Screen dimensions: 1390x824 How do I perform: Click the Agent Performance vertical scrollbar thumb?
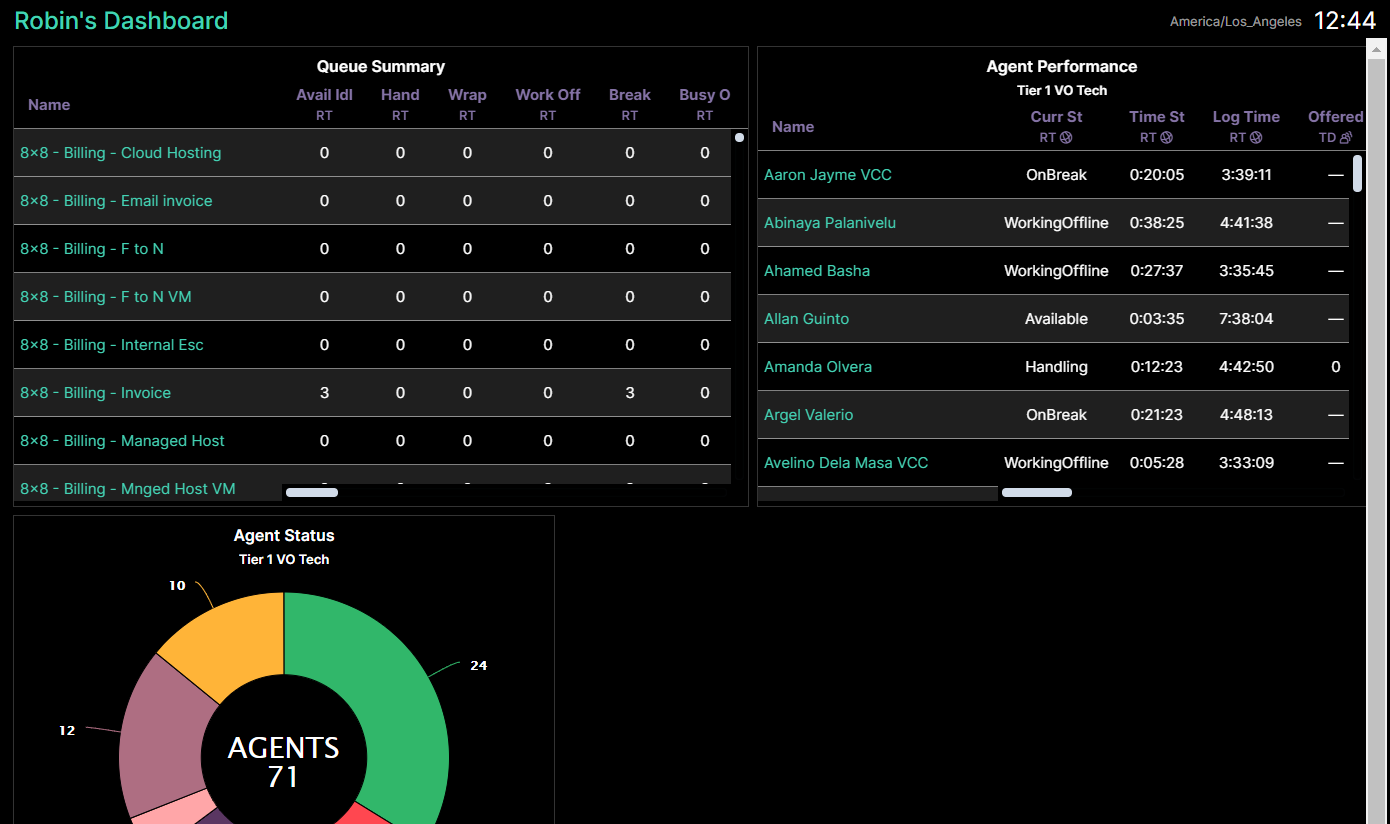[1357, 173]
